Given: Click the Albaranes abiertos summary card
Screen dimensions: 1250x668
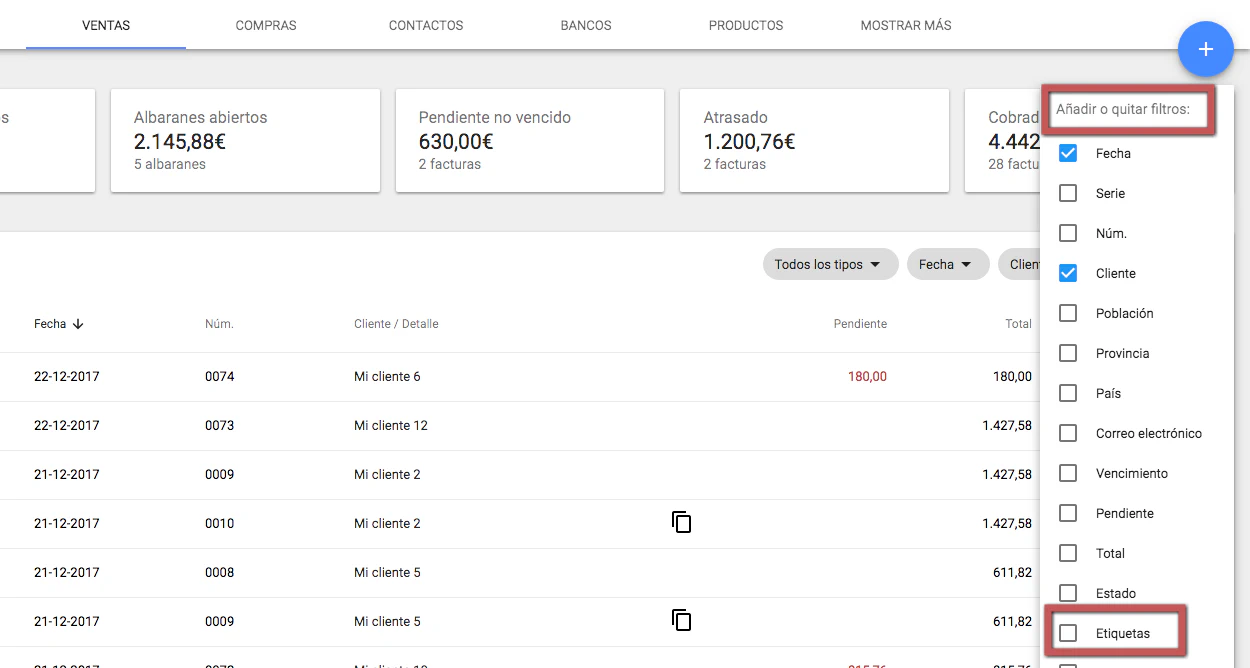Looking at the screenshot, I should tap(245, 140).
